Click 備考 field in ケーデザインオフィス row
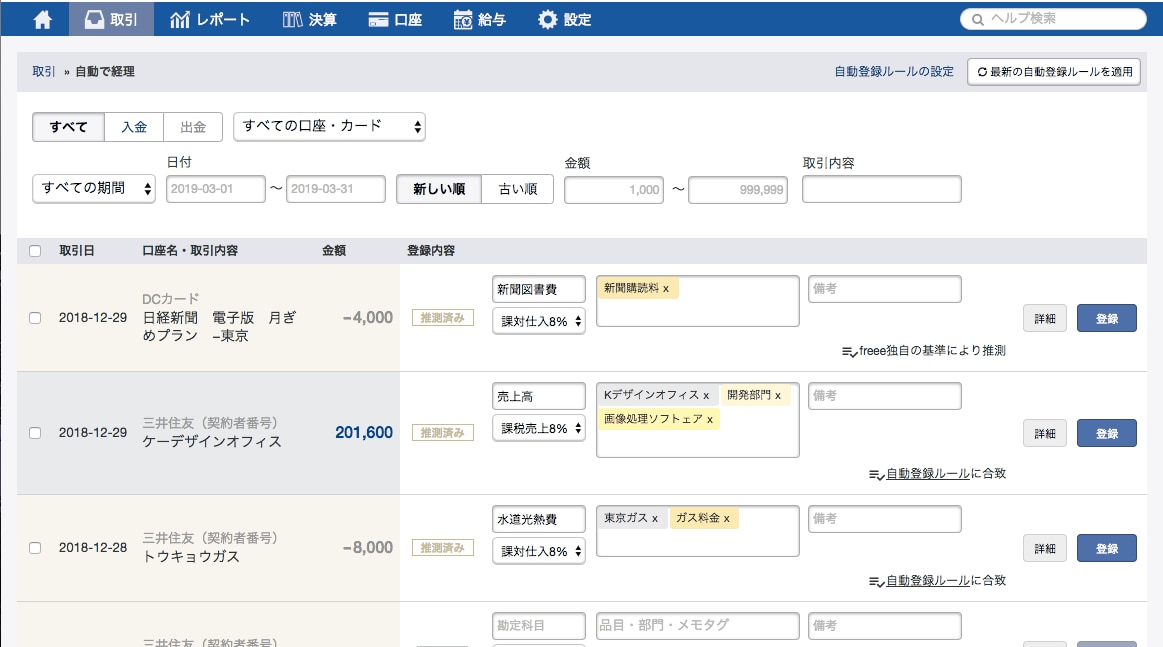The image size is (1163, 647). pos(885,395)
